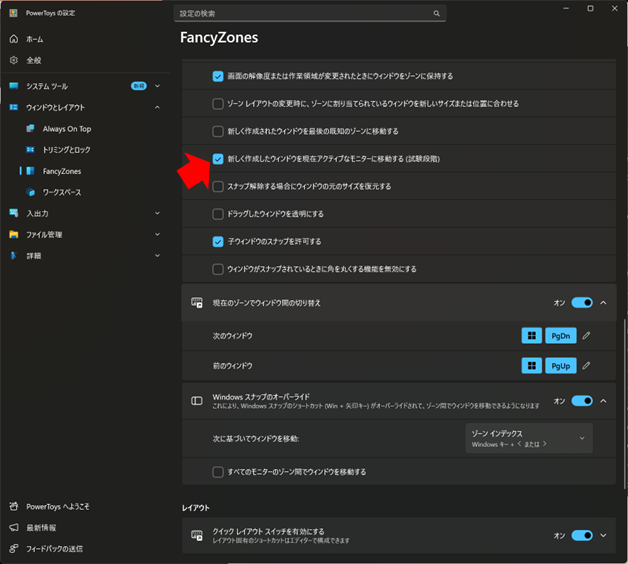Check すべてのモニターのゾーン間でウィンドウを移動する

coord(218,472)
